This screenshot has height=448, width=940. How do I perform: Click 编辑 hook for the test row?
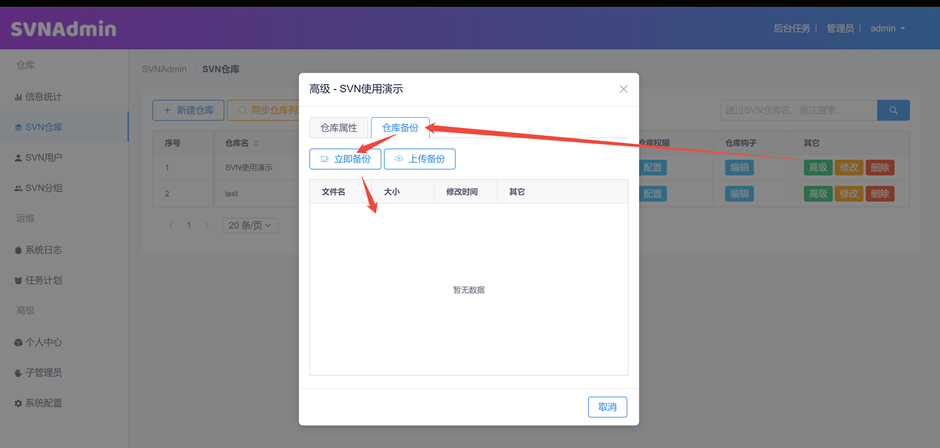[x=739, y=194]
